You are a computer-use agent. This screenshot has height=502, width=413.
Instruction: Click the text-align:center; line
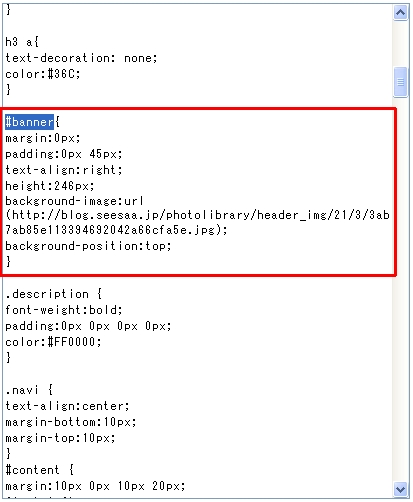(67, 406)
